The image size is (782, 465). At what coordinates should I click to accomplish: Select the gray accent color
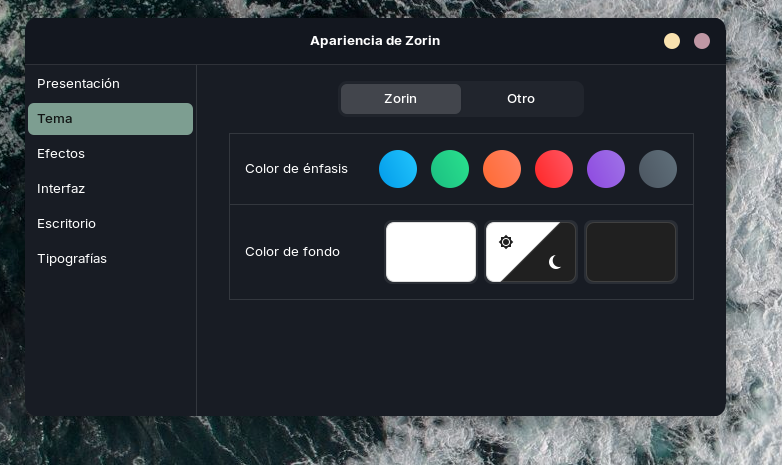coord(658,169)
